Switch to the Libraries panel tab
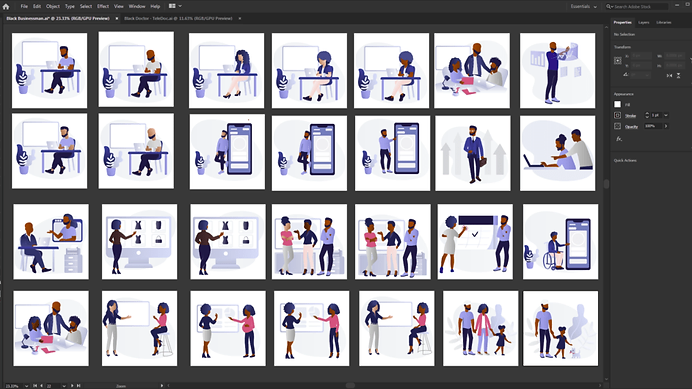The width and height of the screenshot is (692, 389). (x=664, y=22)
